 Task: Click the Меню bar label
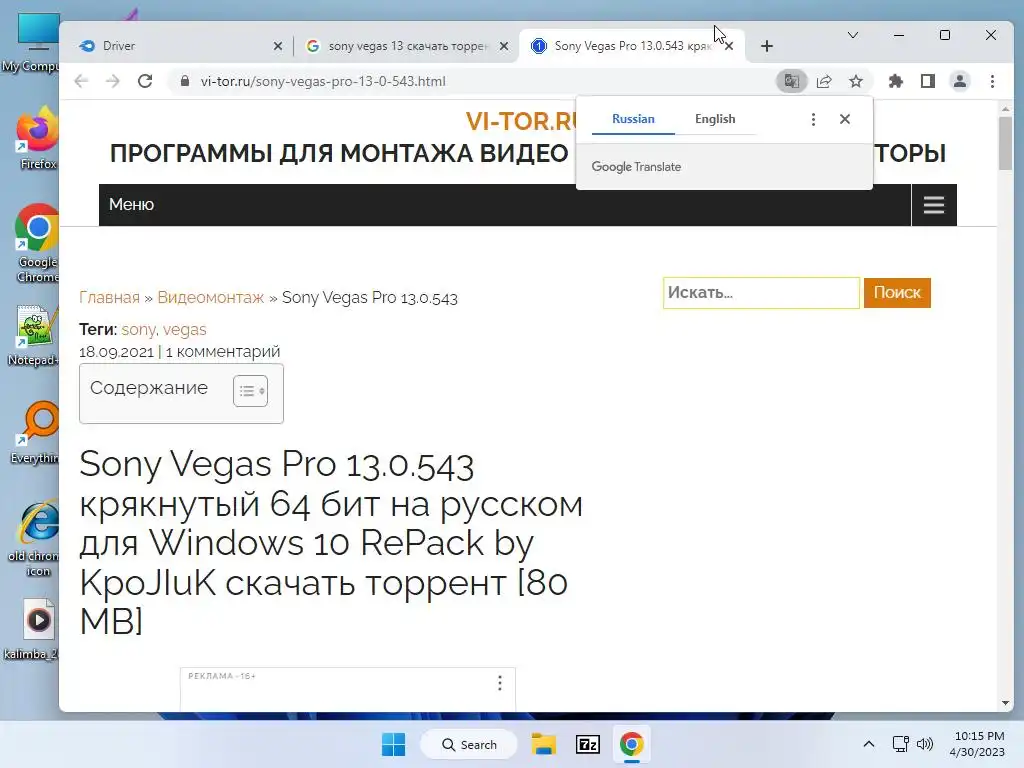click(131, 204)
